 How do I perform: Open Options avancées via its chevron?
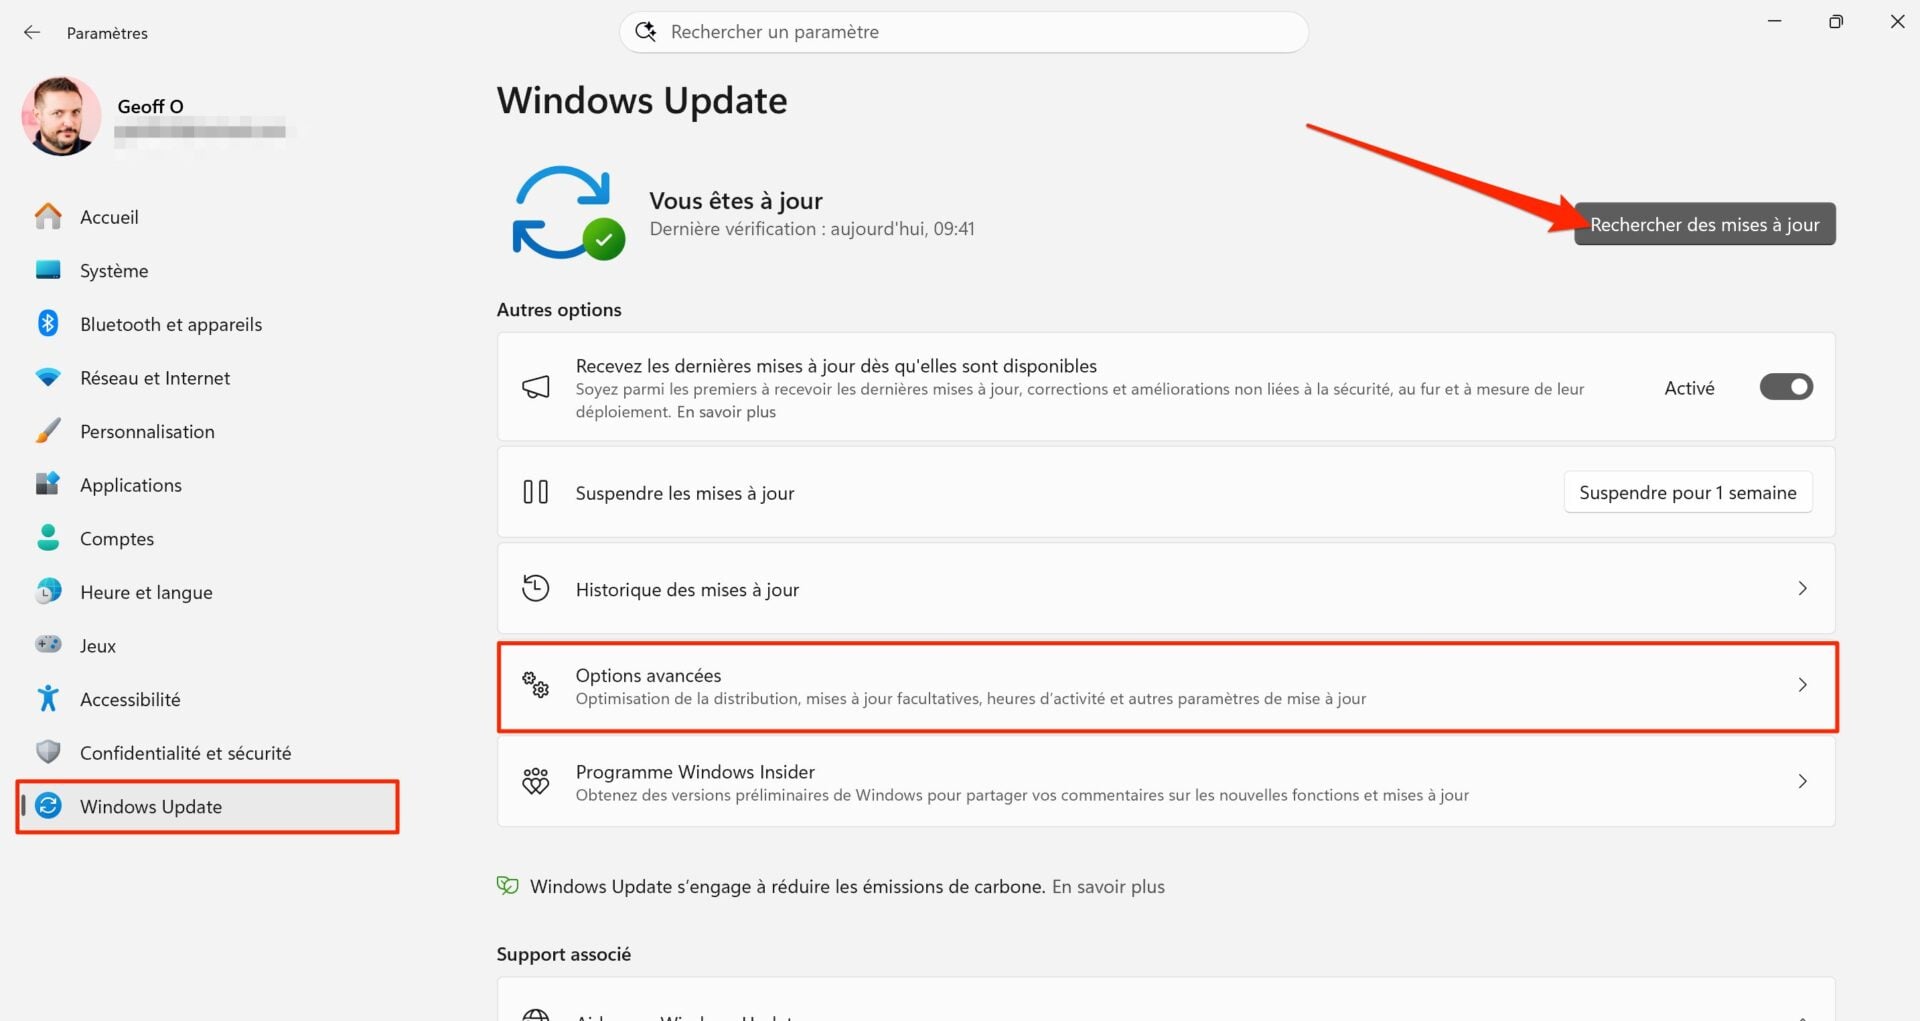tap(1802, 685)
